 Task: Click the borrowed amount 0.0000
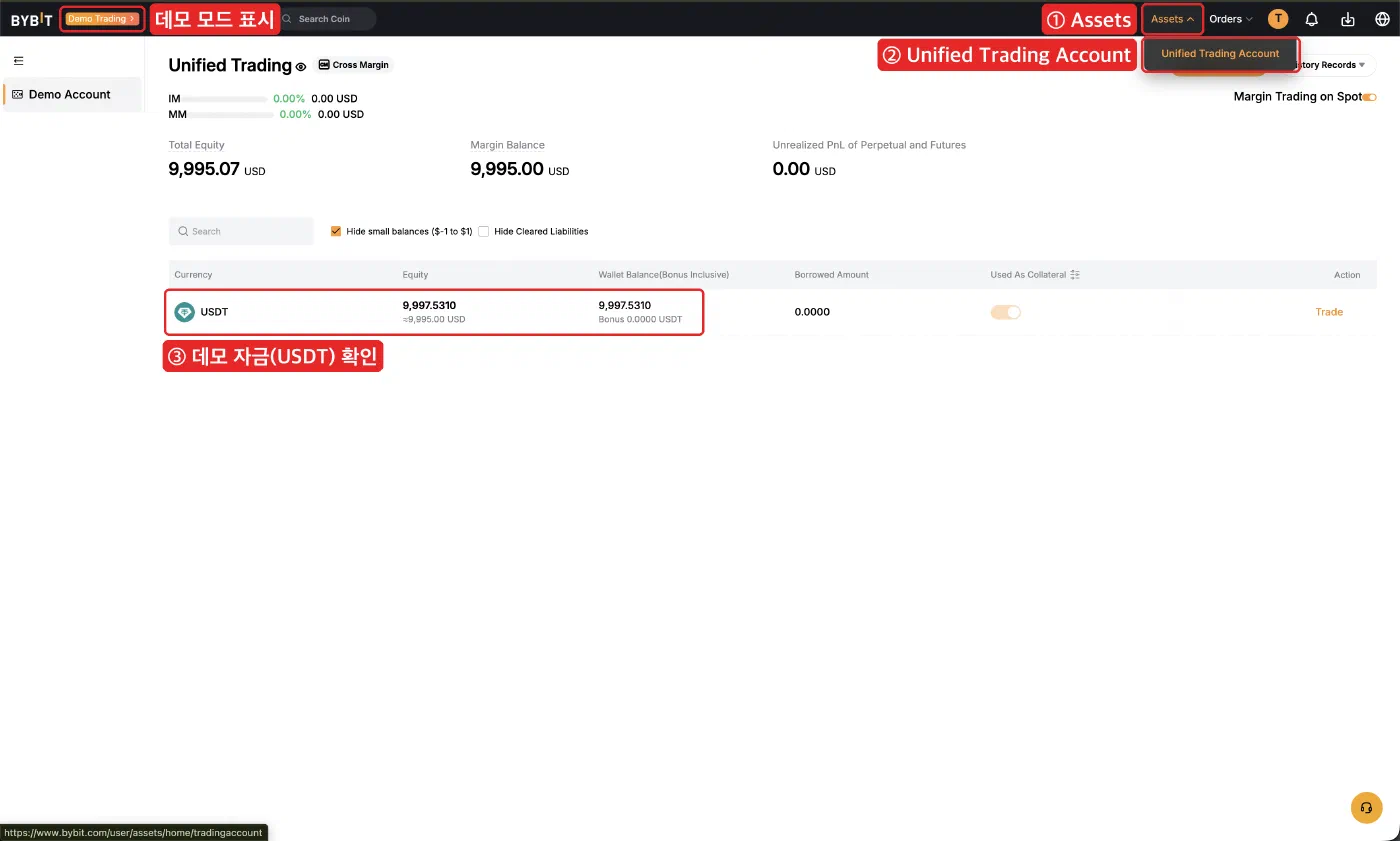[x=812, y=312]
